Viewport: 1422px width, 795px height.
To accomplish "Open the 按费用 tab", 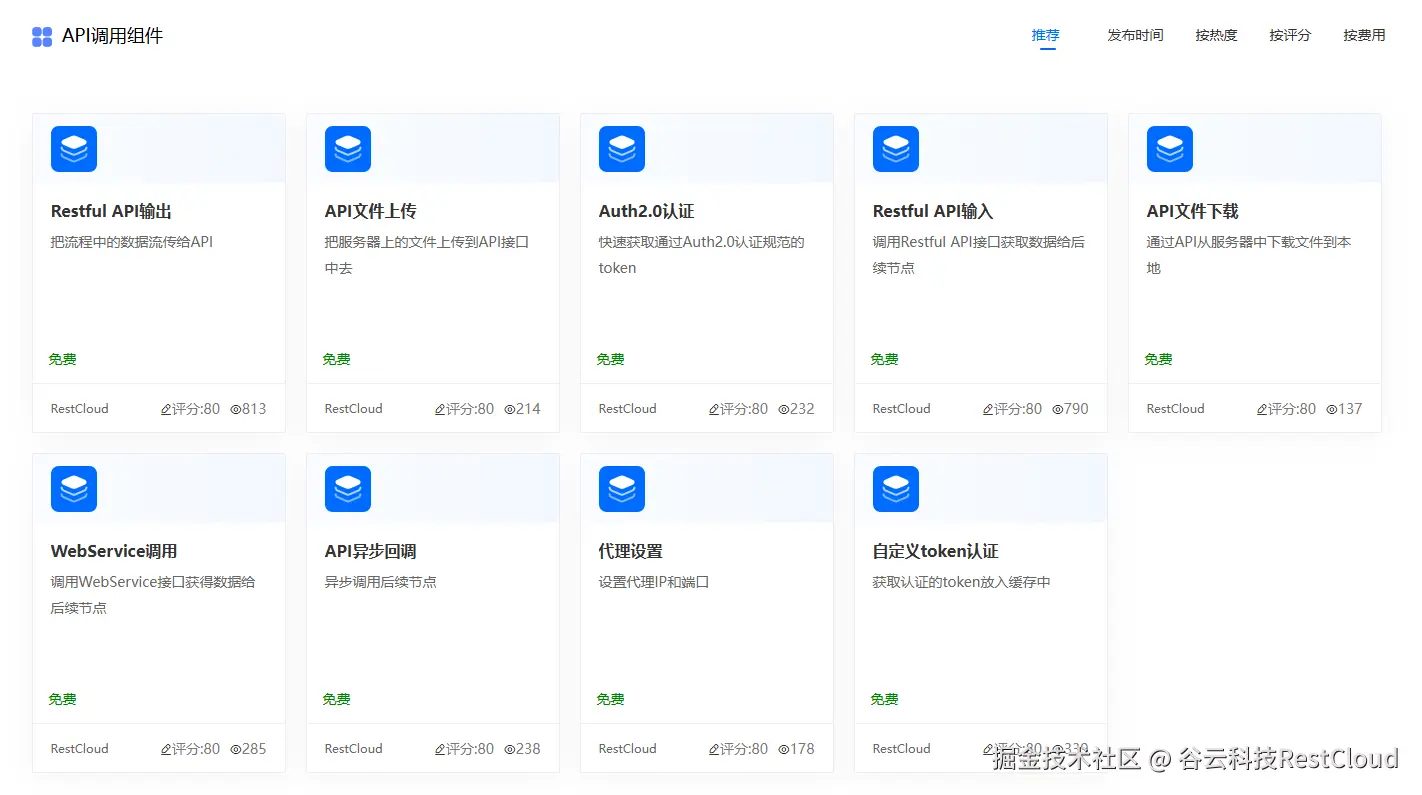I will [x=1364, y=34].
